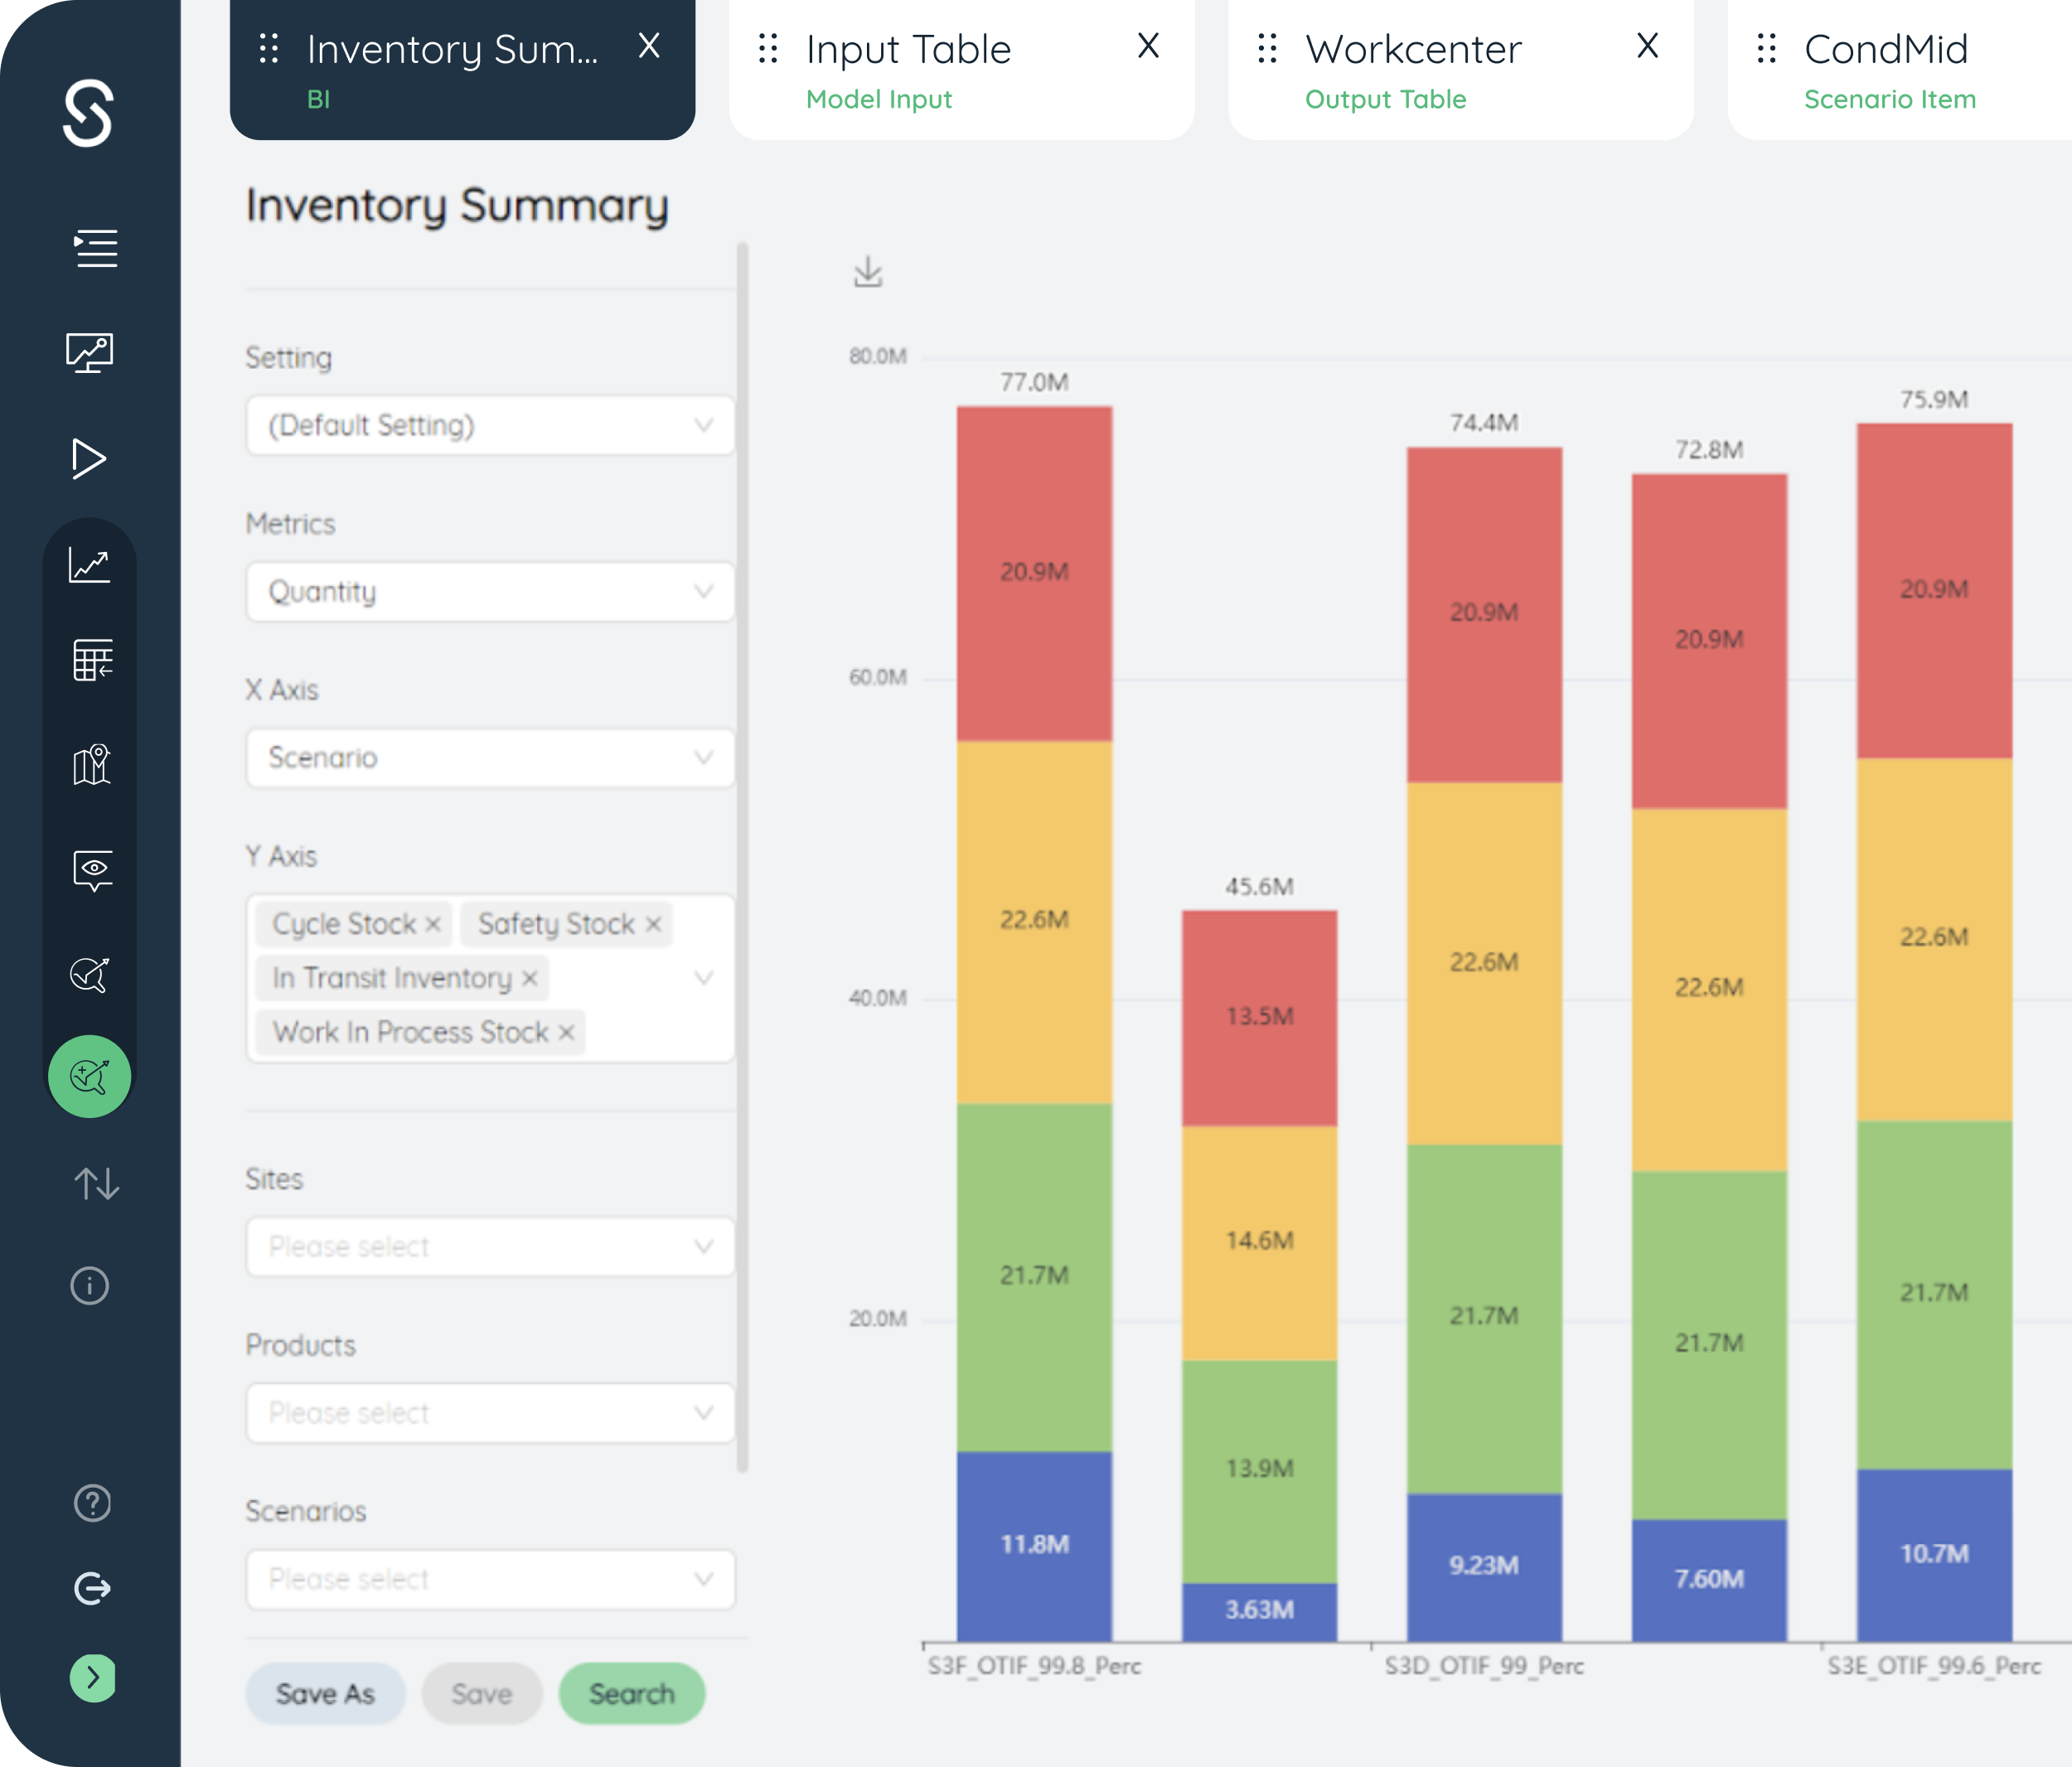Click the Save As button

[x=325, y=1694]
